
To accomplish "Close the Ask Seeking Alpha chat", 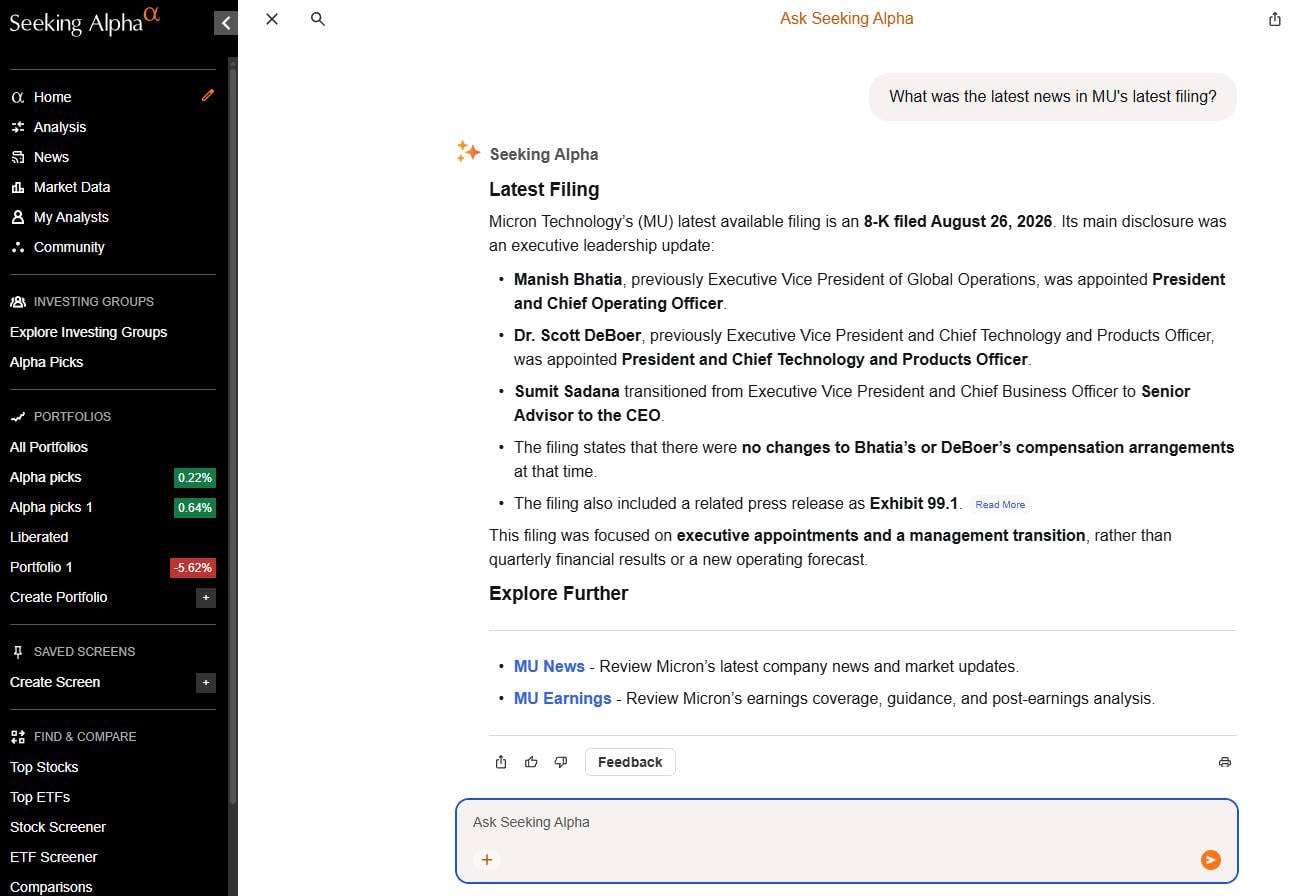I will tap(272, 19).
